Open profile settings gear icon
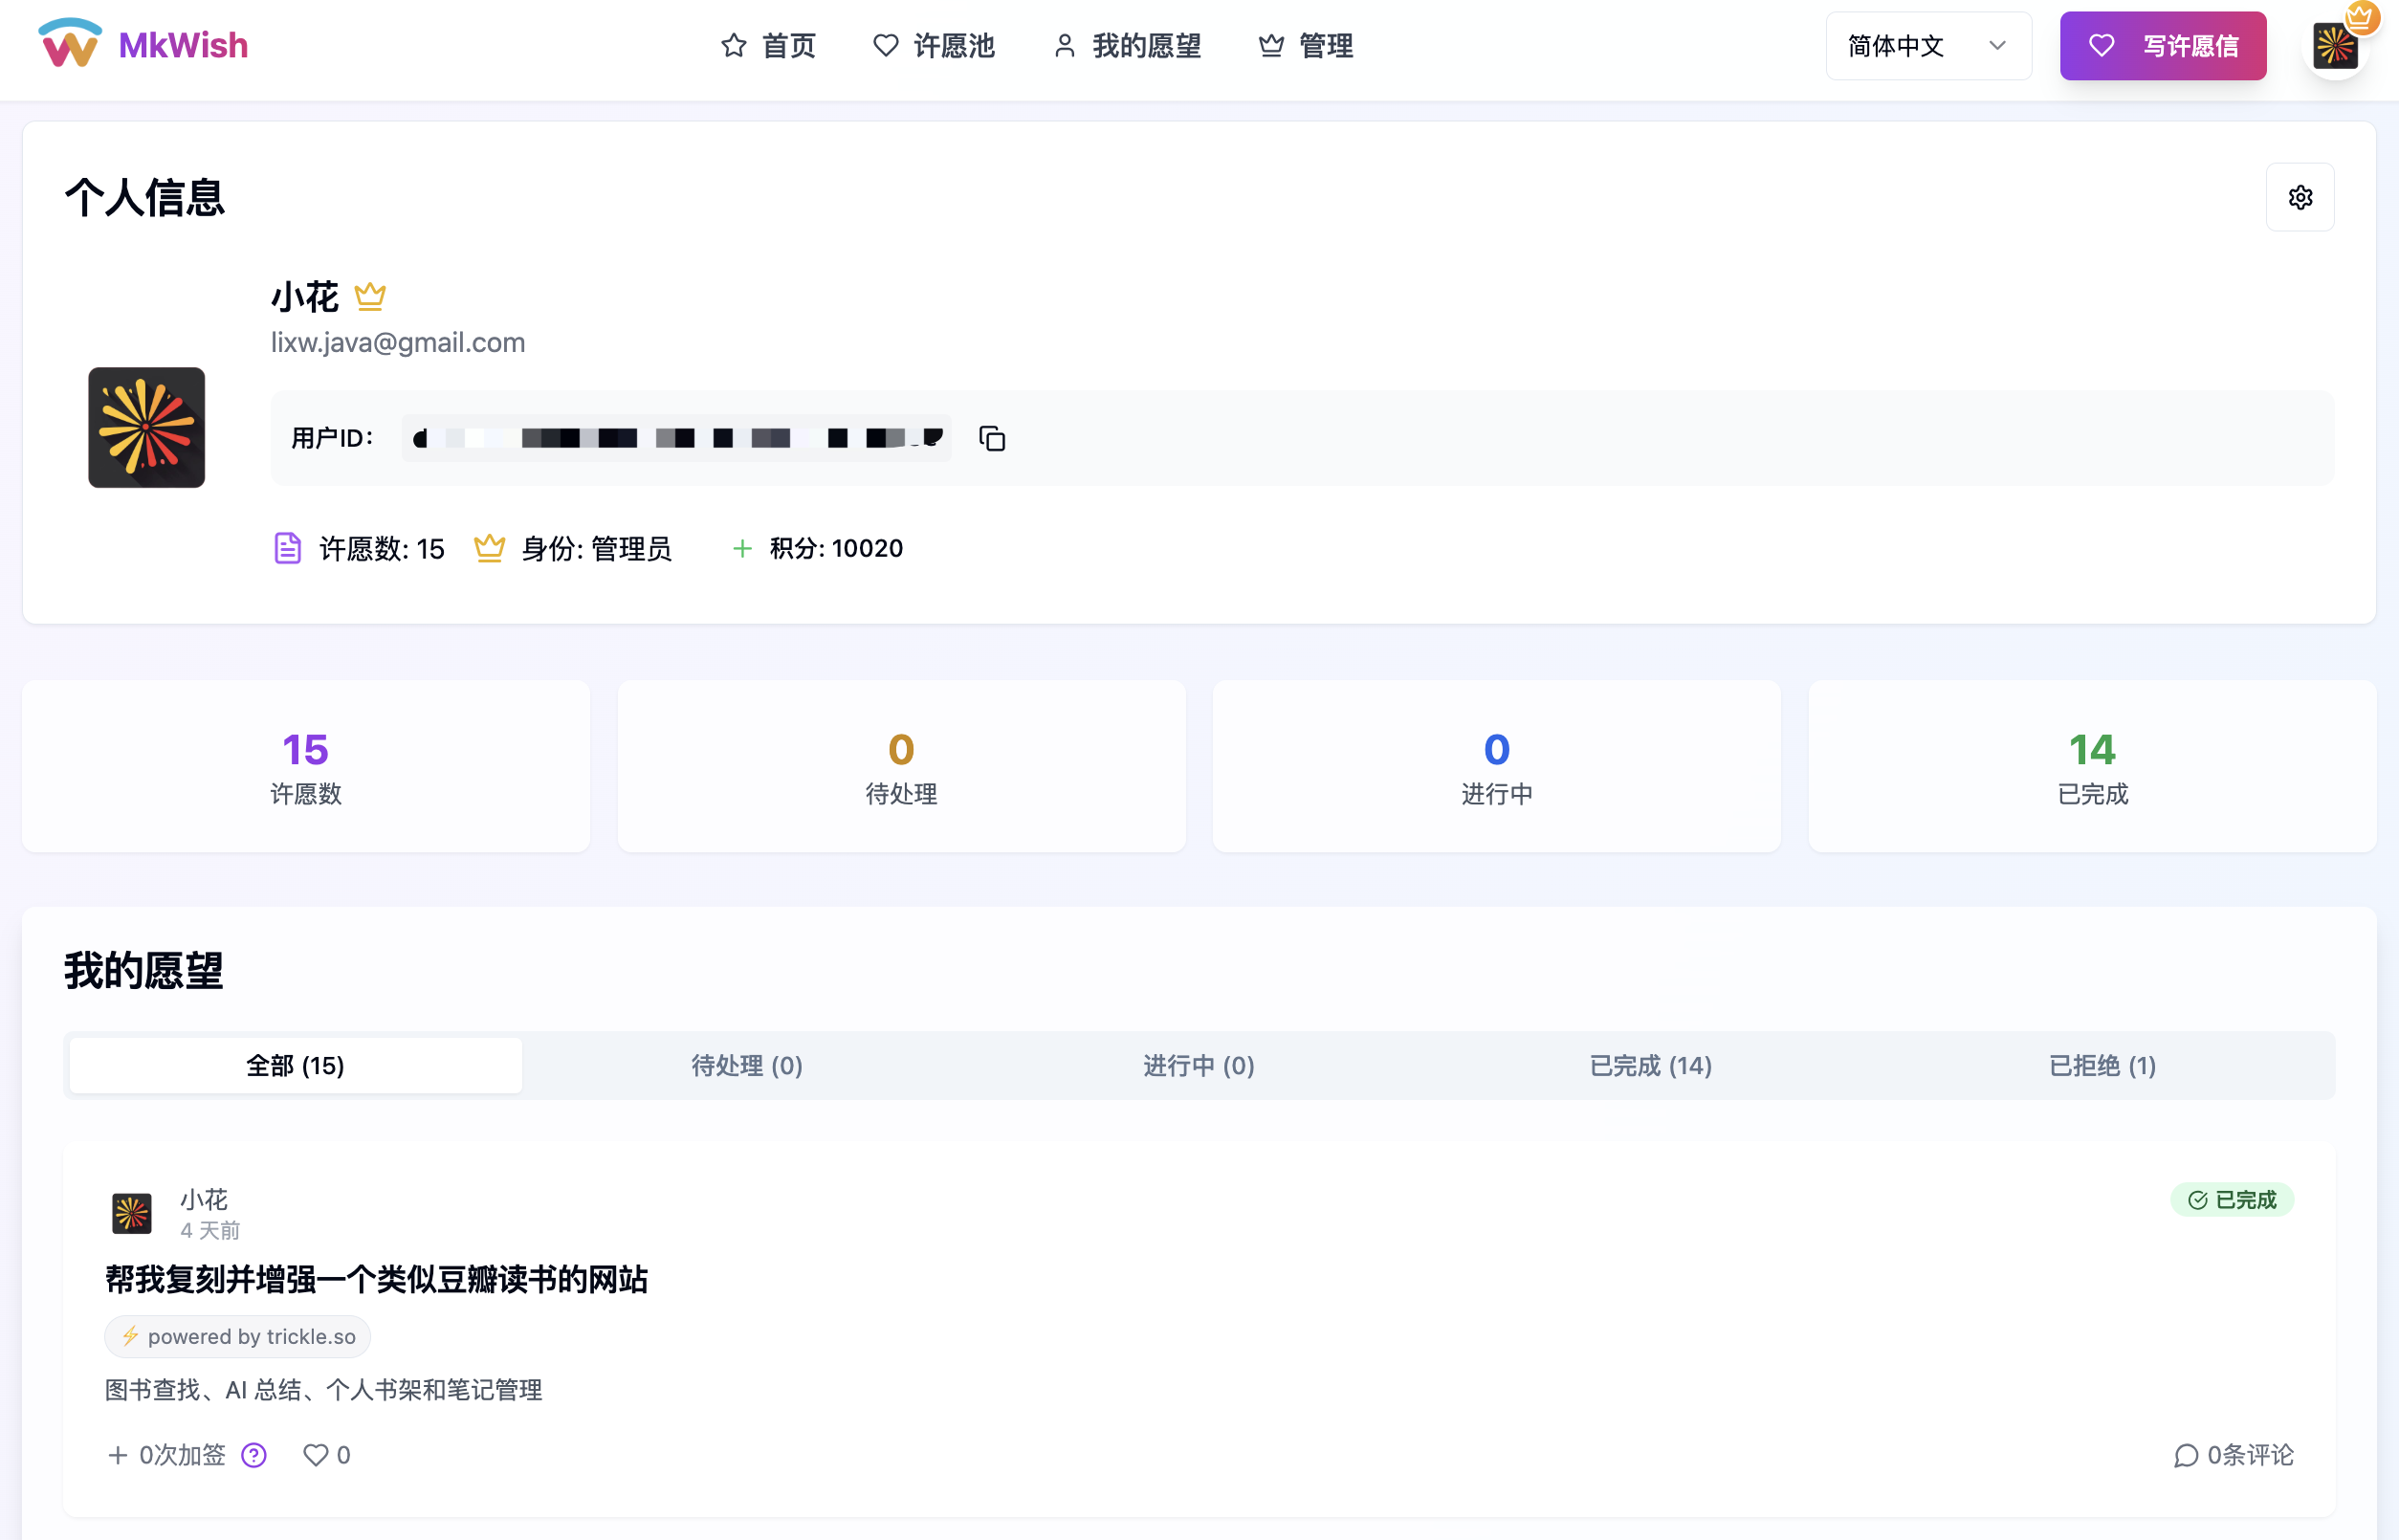Image resolution: width=2399 pixels, height=1540 pixels. [x=2300, y=197]
